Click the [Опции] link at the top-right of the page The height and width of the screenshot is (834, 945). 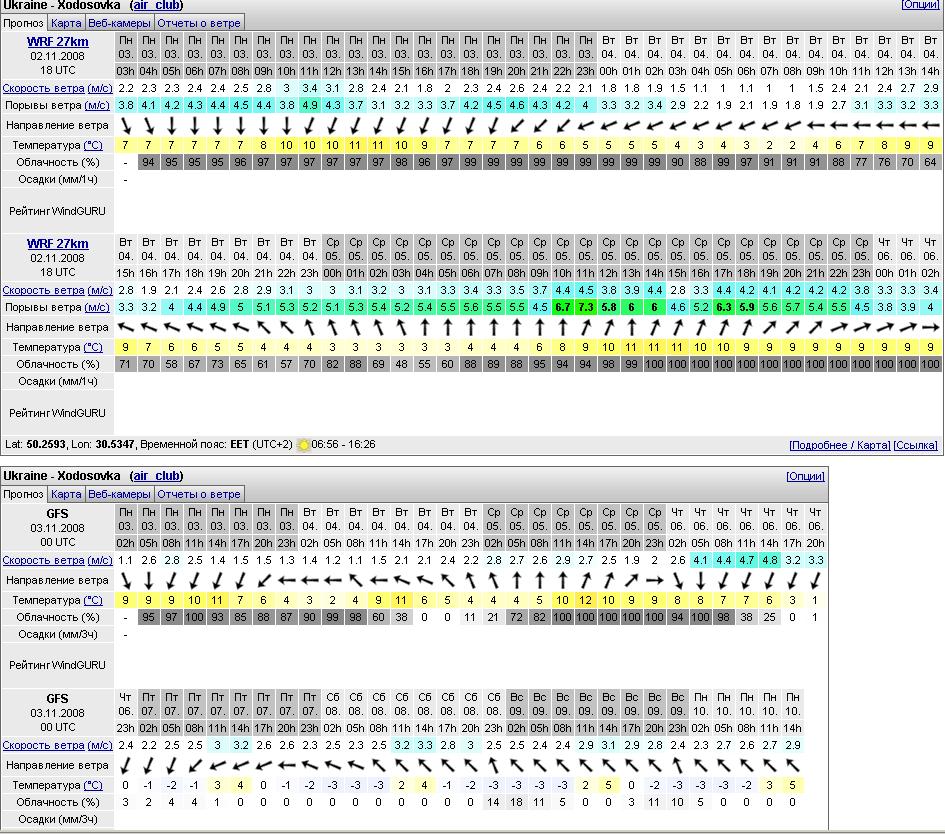click(x=920, y=5)
